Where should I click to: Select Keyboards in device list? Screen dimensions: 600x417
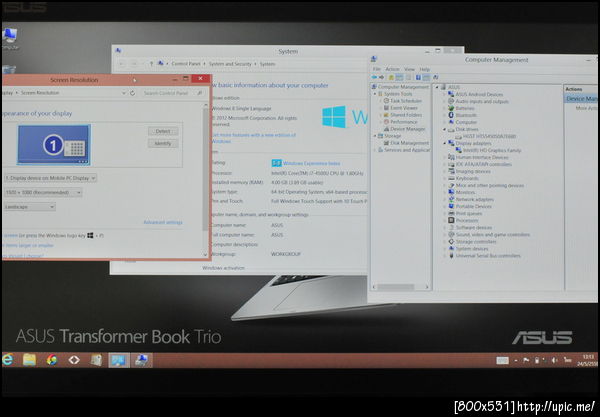467,178
